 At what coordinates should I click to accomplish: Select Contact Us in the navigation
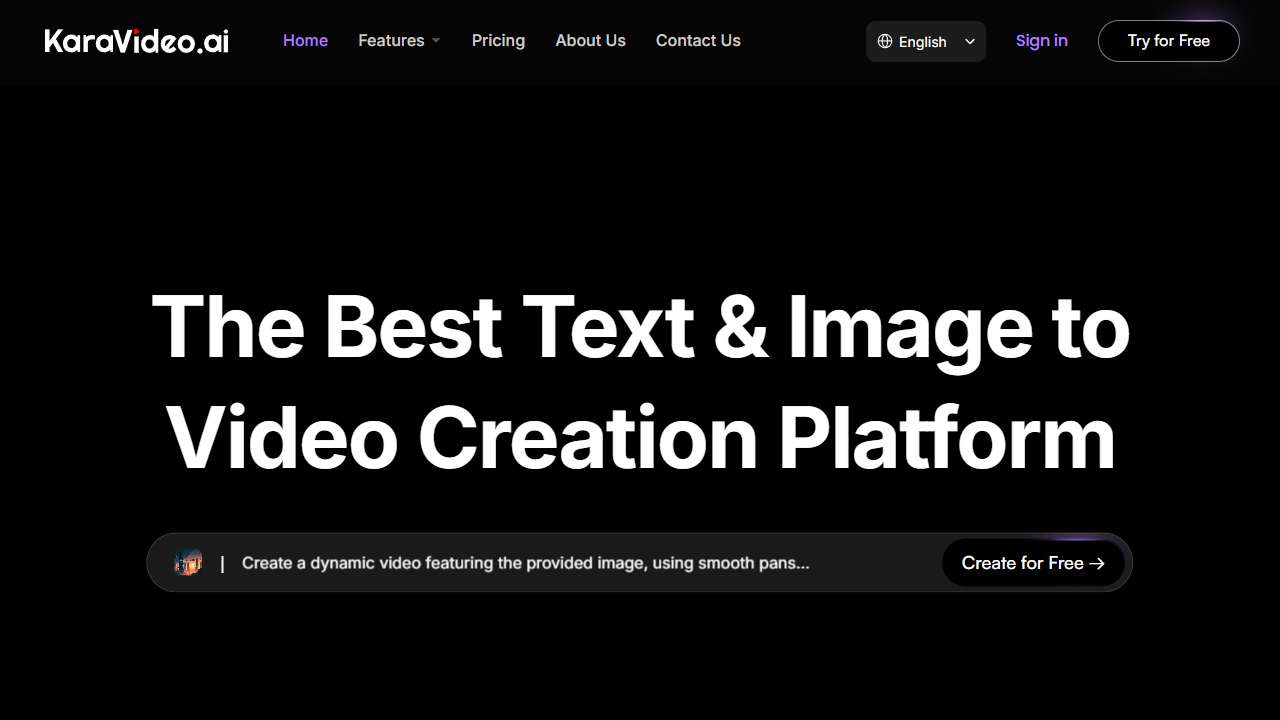point(698,40)
